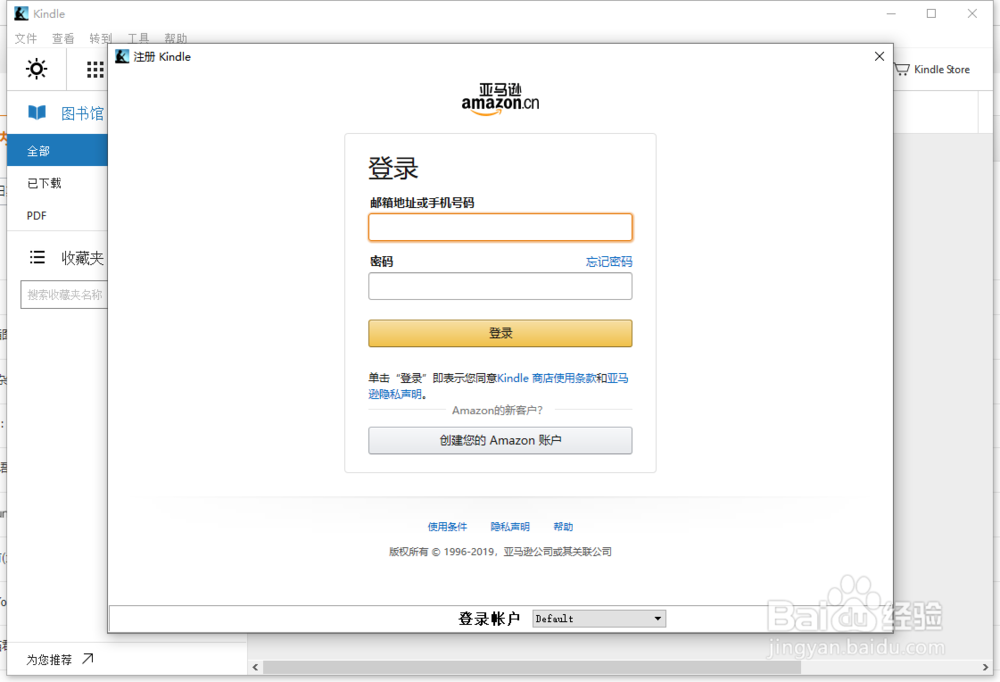Click the 忘记密码 link
This screenshot has height=682, width=1000.
click(x=609, y=262)
